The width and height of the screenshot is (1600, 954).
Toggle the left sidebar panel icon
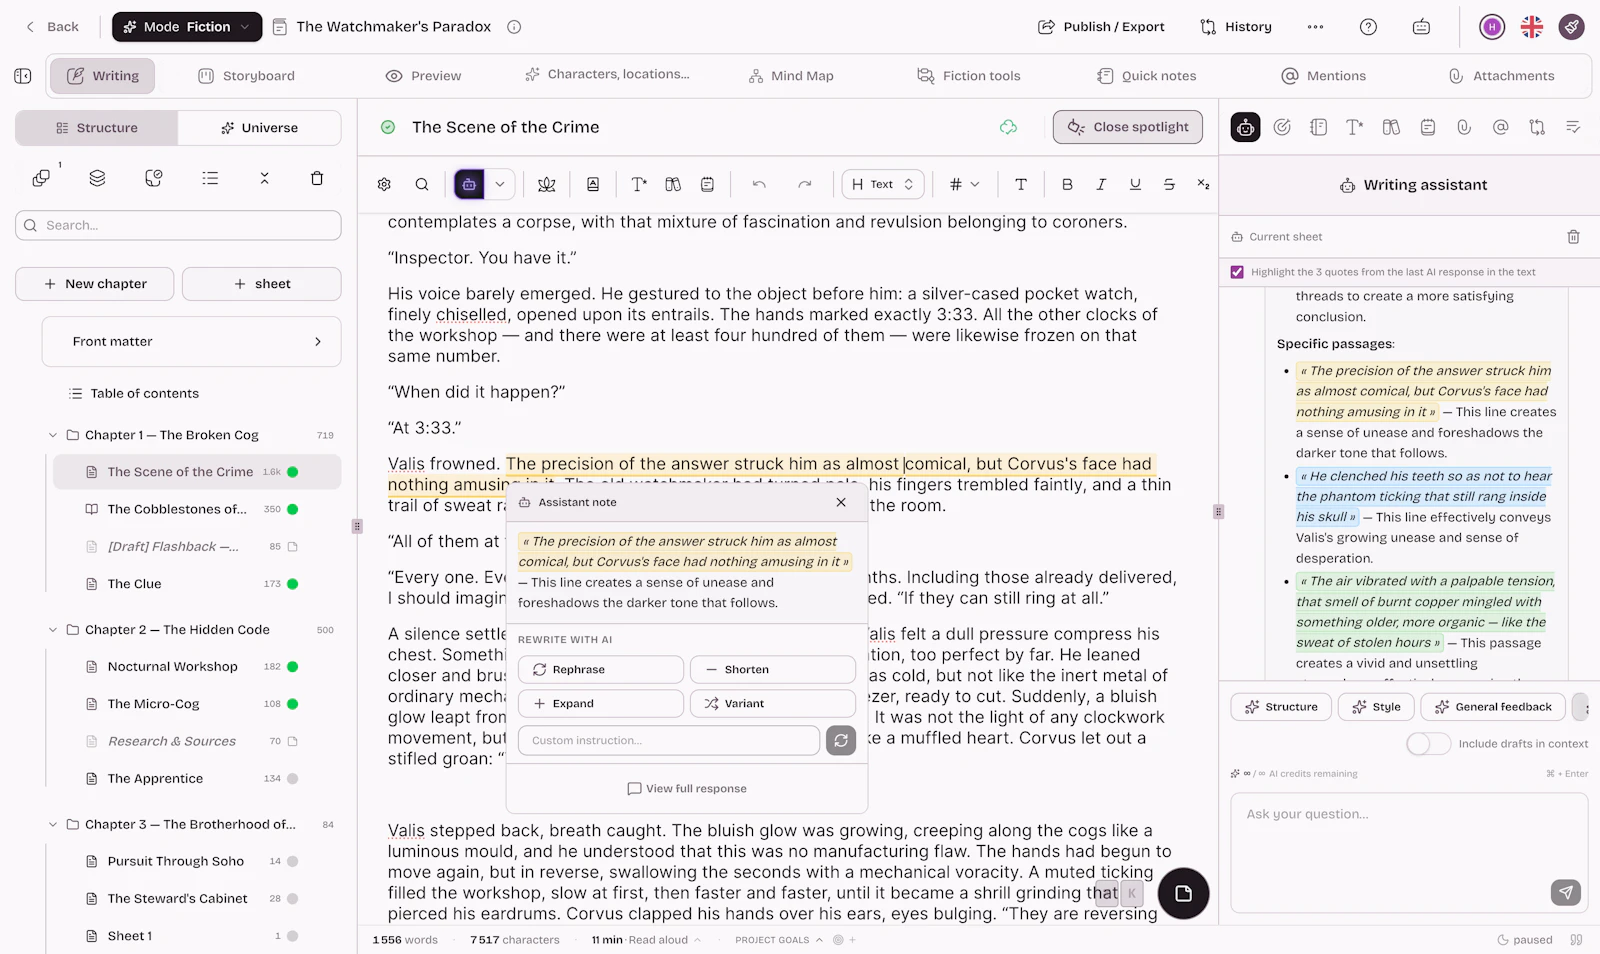(23, 76)
